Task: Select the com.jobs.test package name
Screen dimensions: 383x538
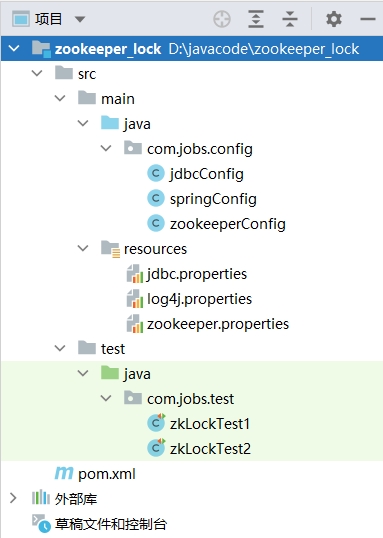Action: tap(190, 399)
